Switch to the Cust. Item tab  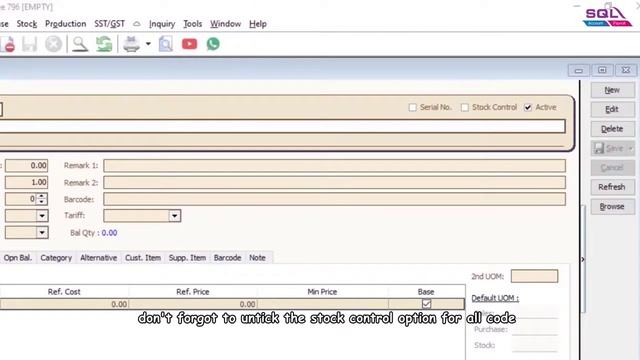pyautogui.click(x=143, y=258)
